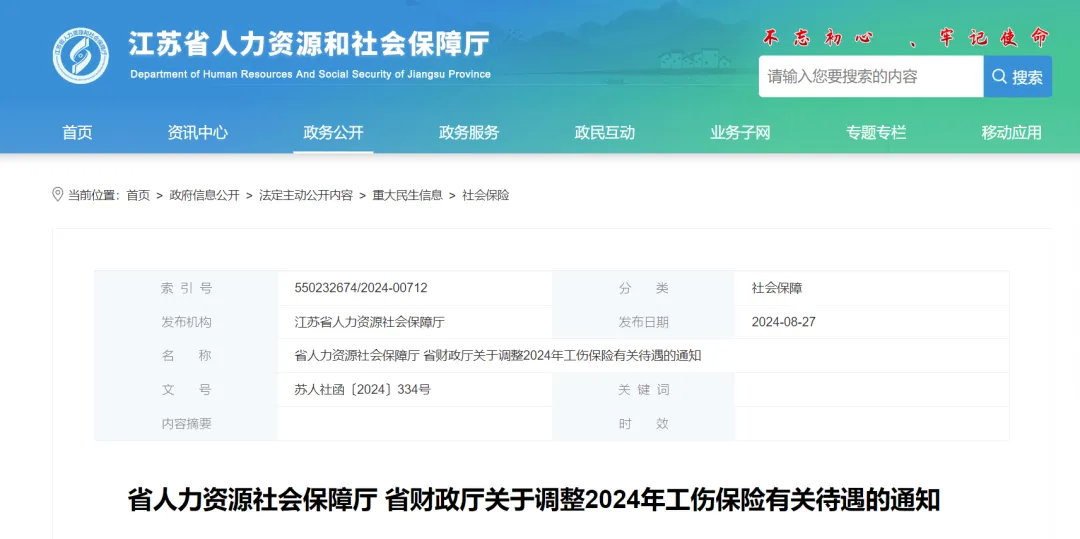Click the location pin icon in breadcrumb
This screenshot has width=1080, height=539.
(x=57, y=195)
